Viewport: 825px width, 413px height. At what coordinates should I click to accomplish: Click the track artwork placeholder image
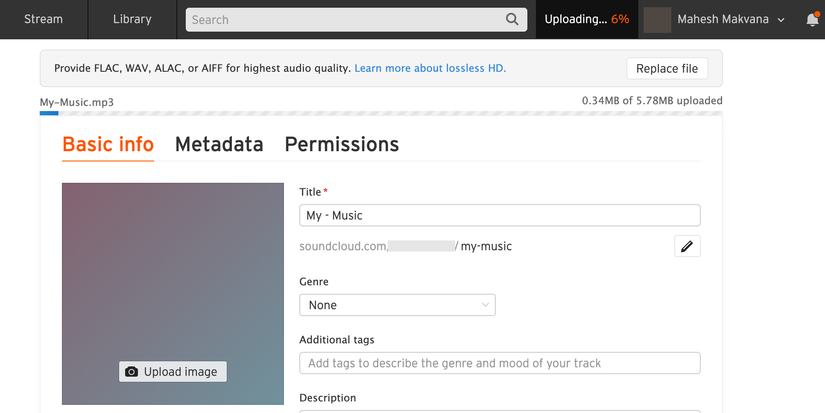coord(173,270)
